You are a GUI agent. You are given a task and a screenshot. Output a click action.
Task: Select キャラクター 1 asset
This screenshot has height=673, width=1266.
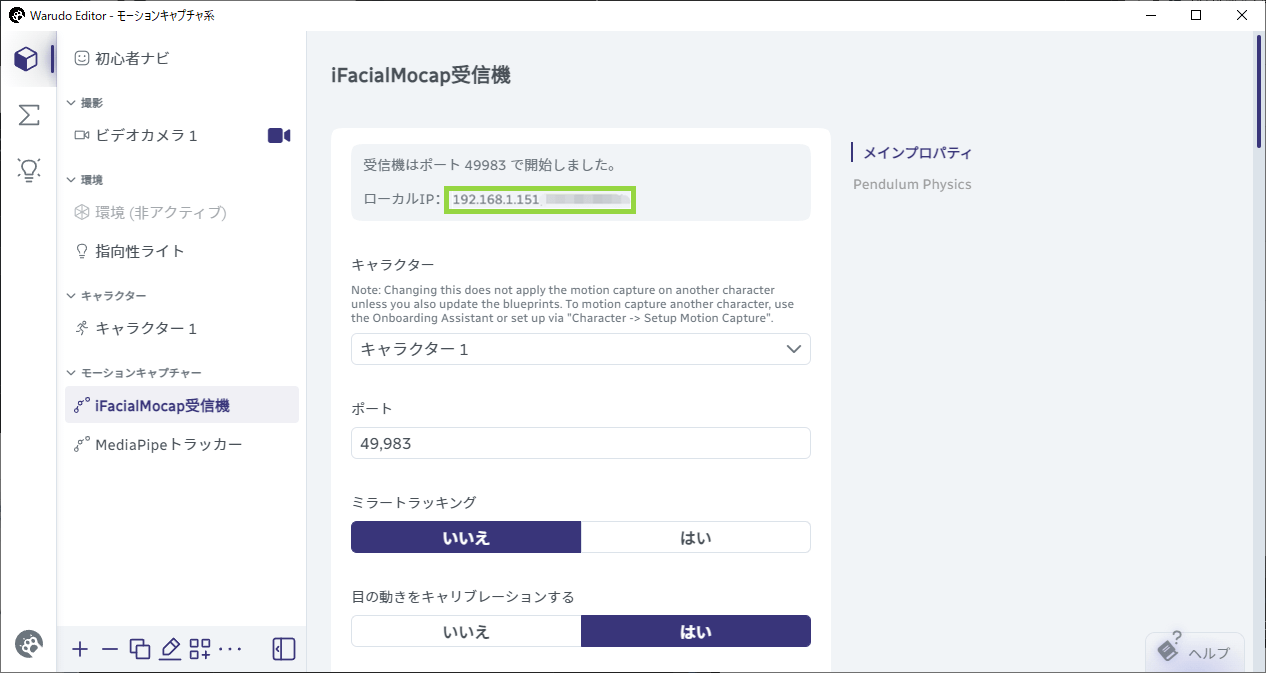182,328
